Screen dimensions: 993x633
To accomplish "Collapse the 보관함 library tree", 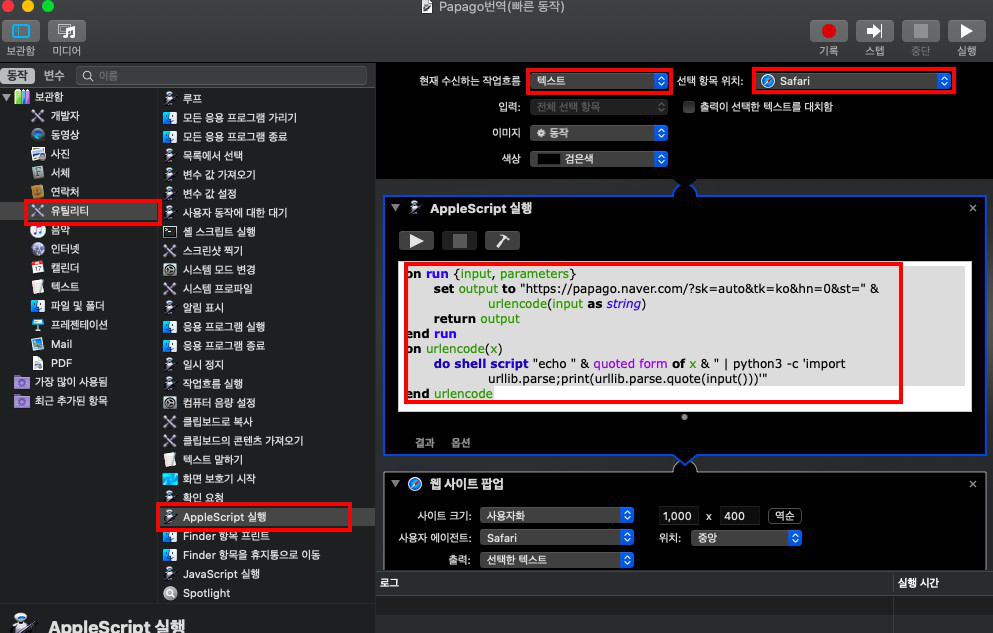I will [x=7, y=97].
